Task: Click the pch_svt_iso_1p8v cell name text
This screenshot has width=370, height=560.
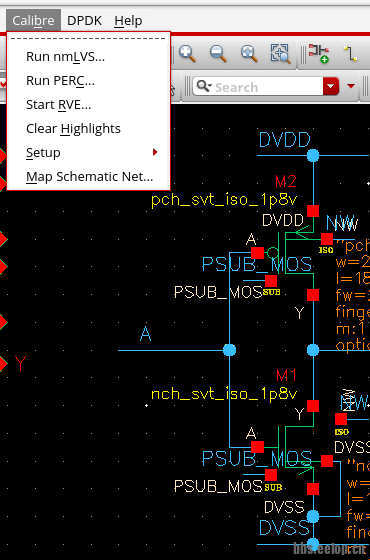Action: coord(224,200)
